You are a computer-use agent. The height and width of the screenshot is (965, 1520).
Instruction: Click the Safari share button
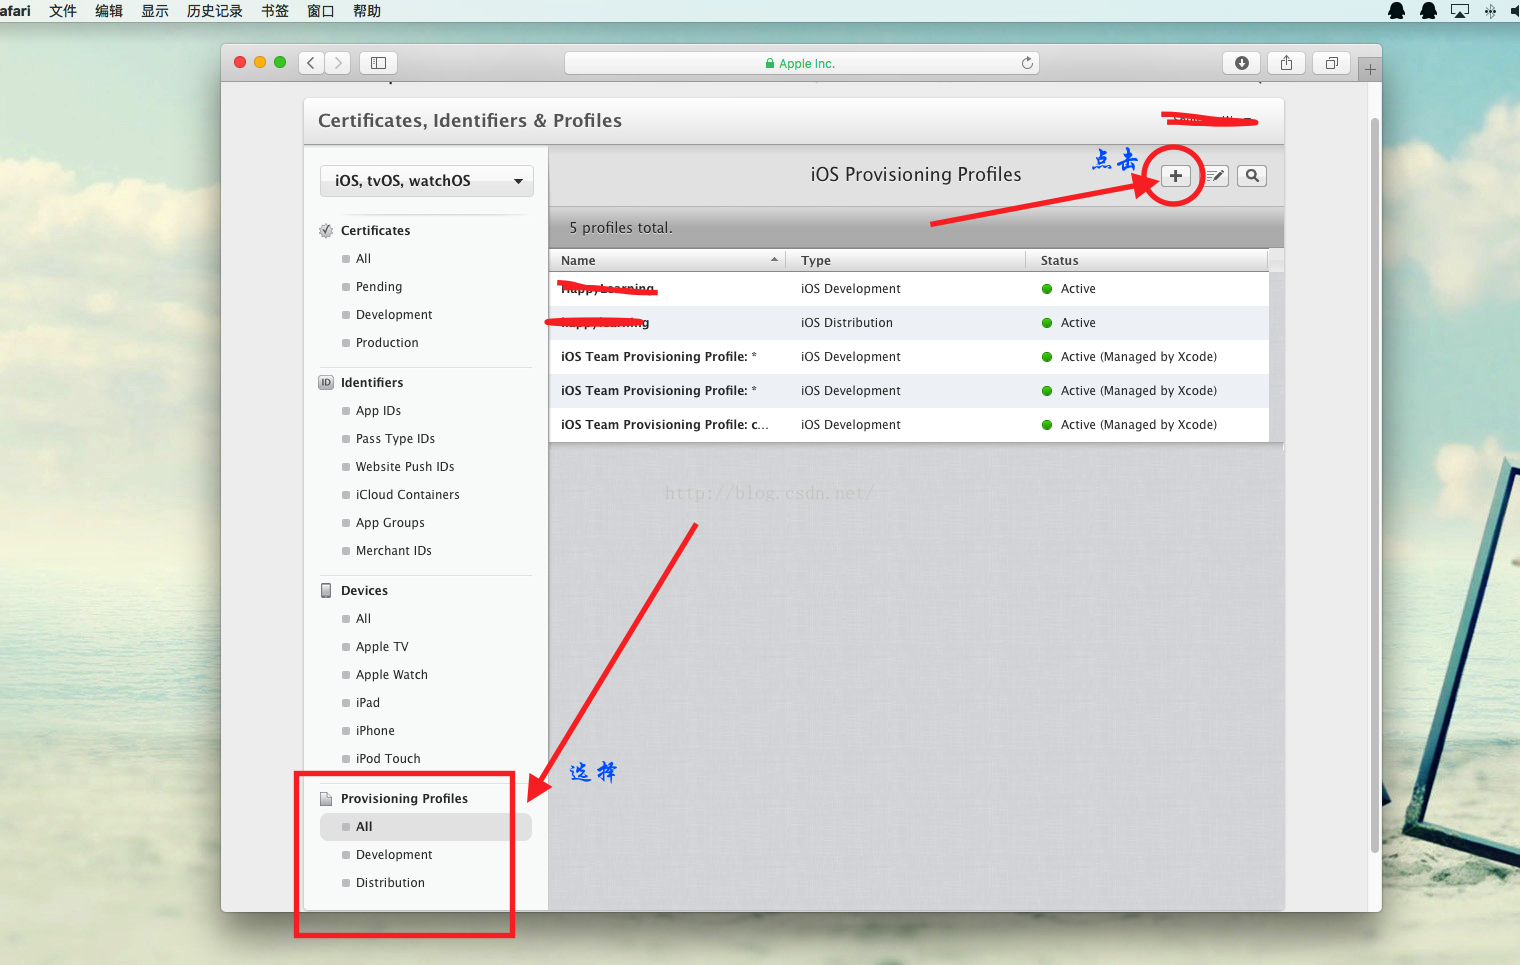1287,63
